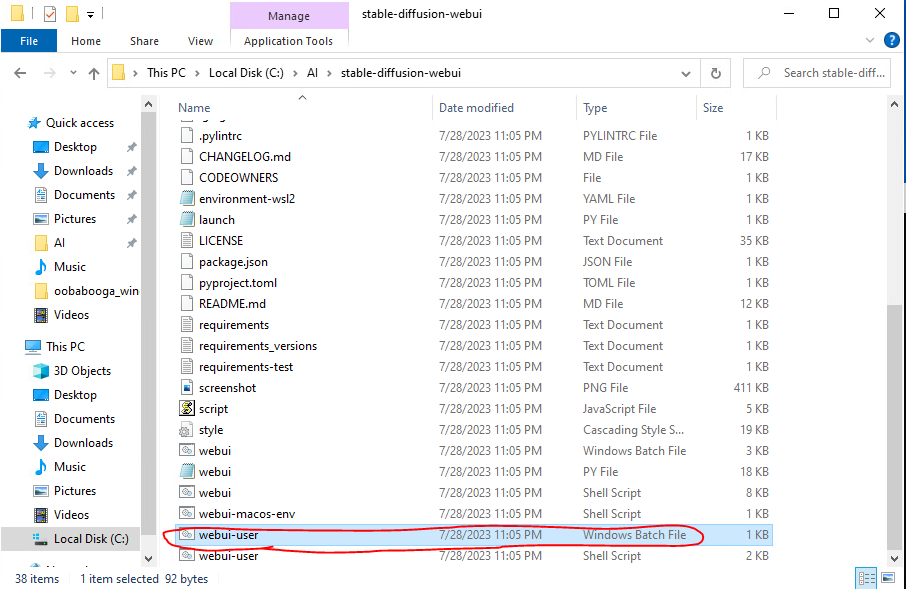Screen dimensions: 906x589
Task: Select the webui Windows Batch File icon
Action: click(187, 450)
